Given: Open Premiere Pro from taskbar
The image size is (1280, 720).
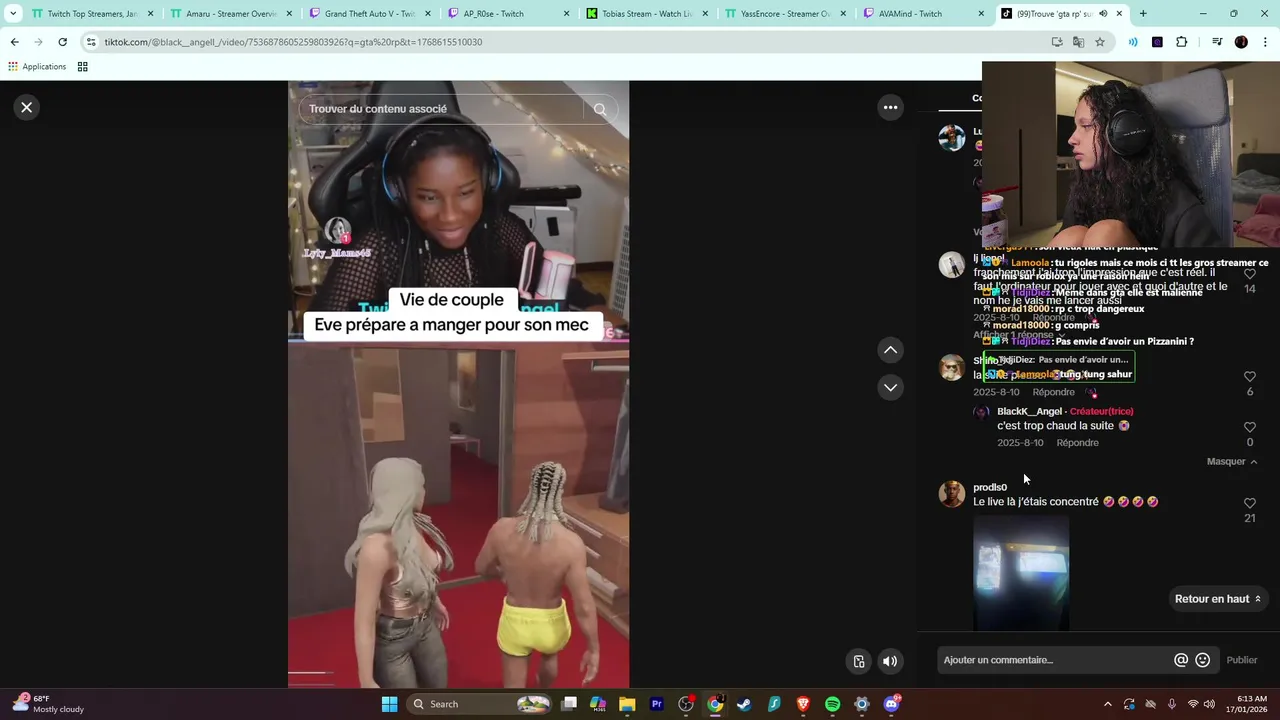Looking at the screenshot, I should click(657, 704).
